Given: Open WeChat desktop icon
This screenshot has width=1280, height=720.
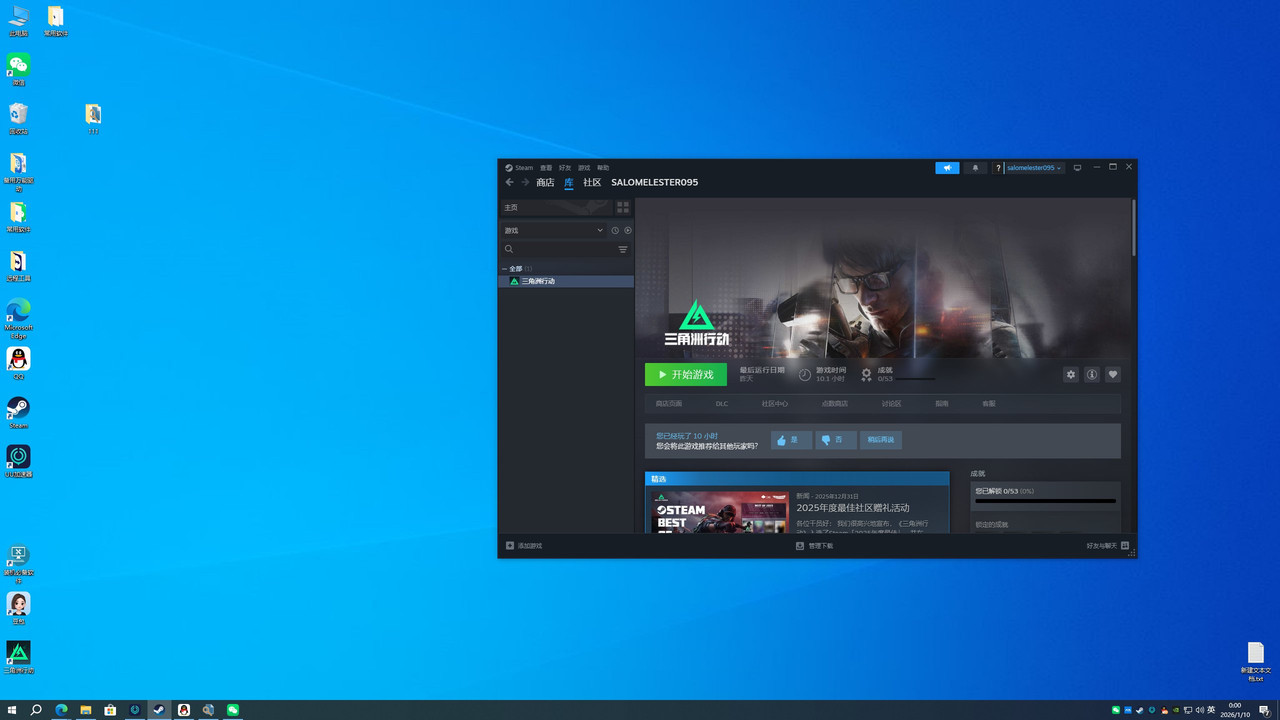Looking at the screenshot, I should pos(18,69).
